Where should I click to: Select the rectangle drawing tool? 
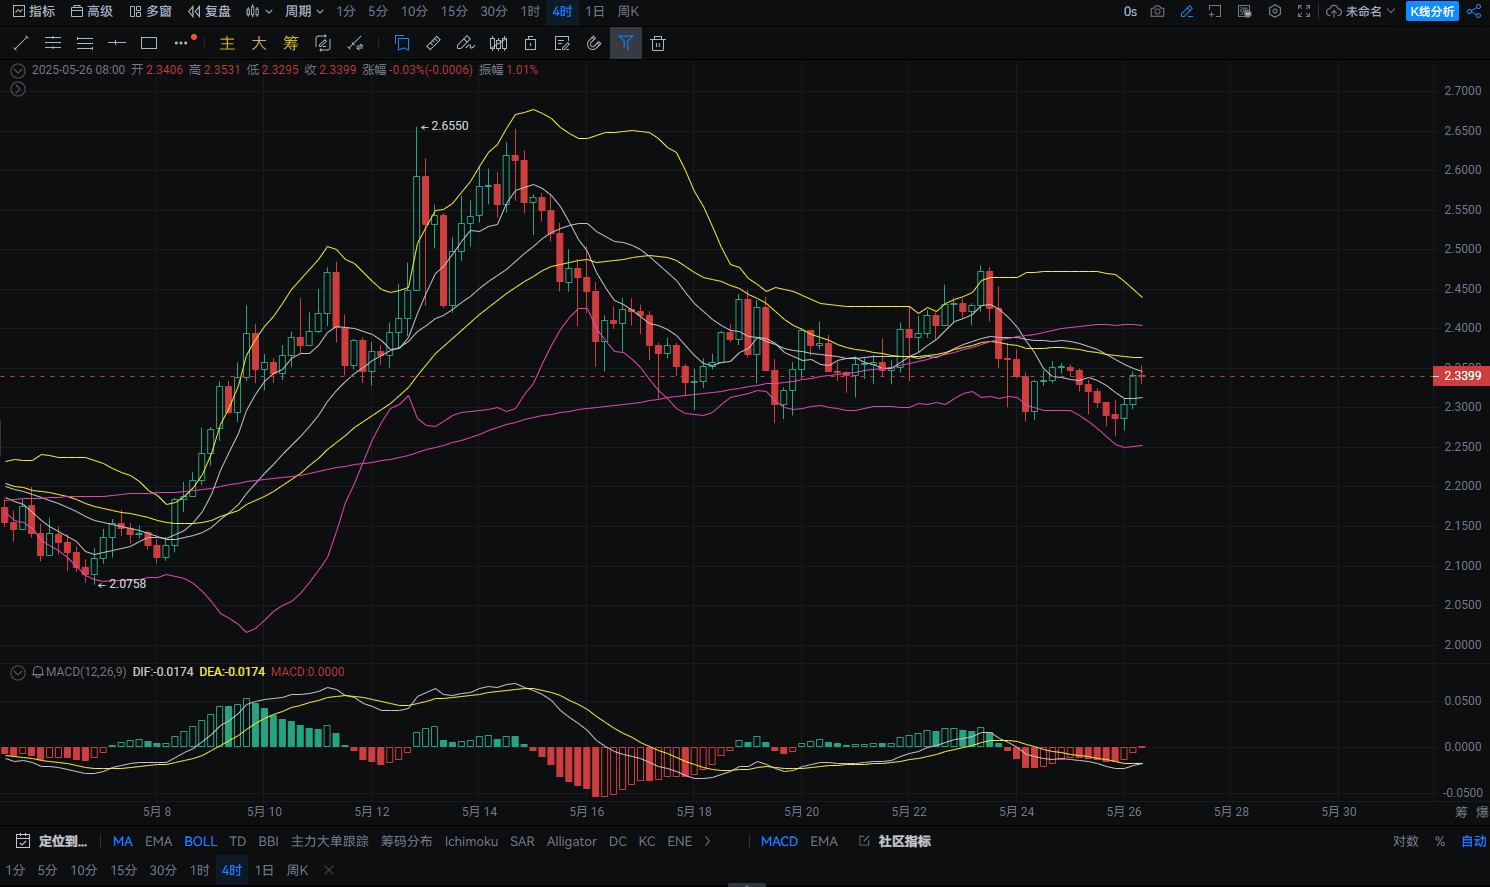pos(149,43)
